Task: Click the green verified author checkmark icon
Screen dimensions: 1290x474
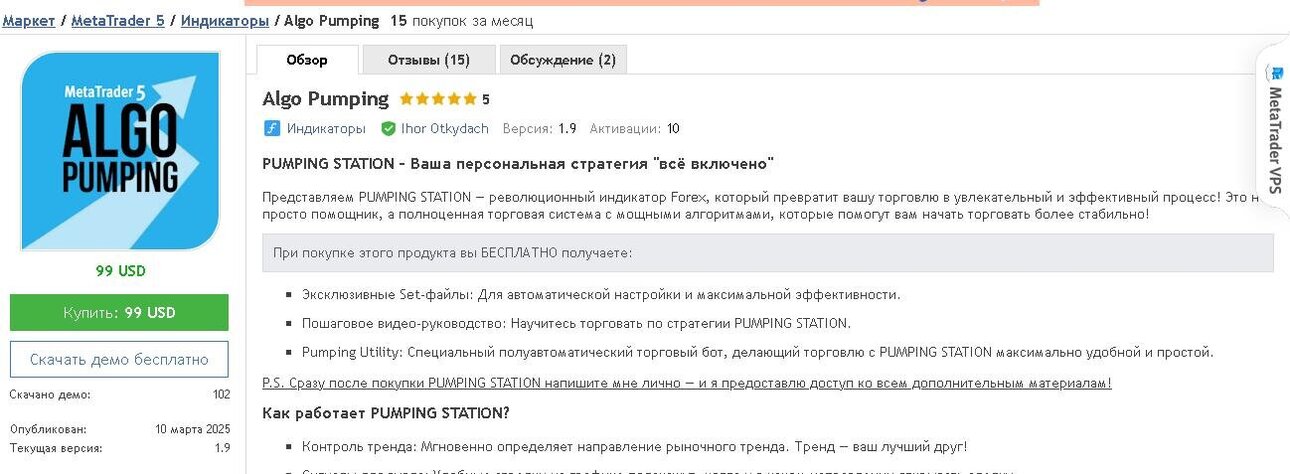Action: point(388,129)
